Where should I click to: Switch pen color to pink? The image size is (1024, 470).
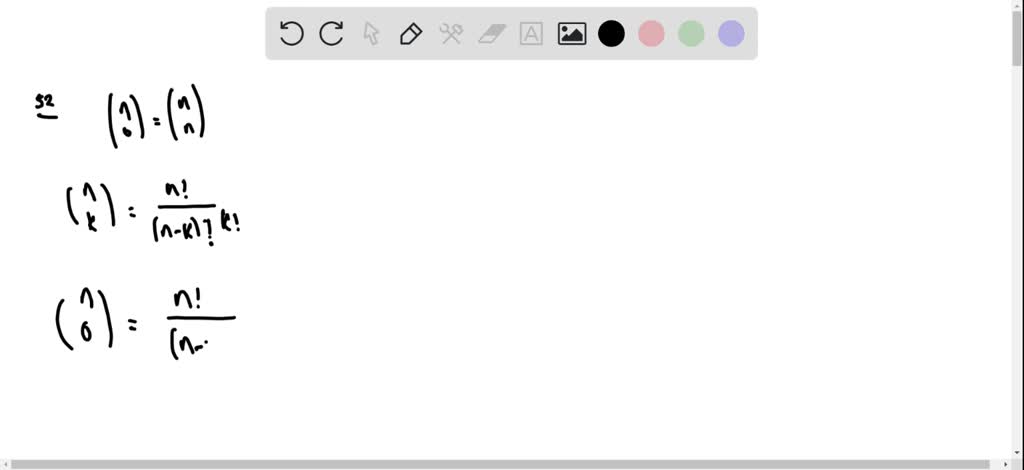click(x=651, y=33)
